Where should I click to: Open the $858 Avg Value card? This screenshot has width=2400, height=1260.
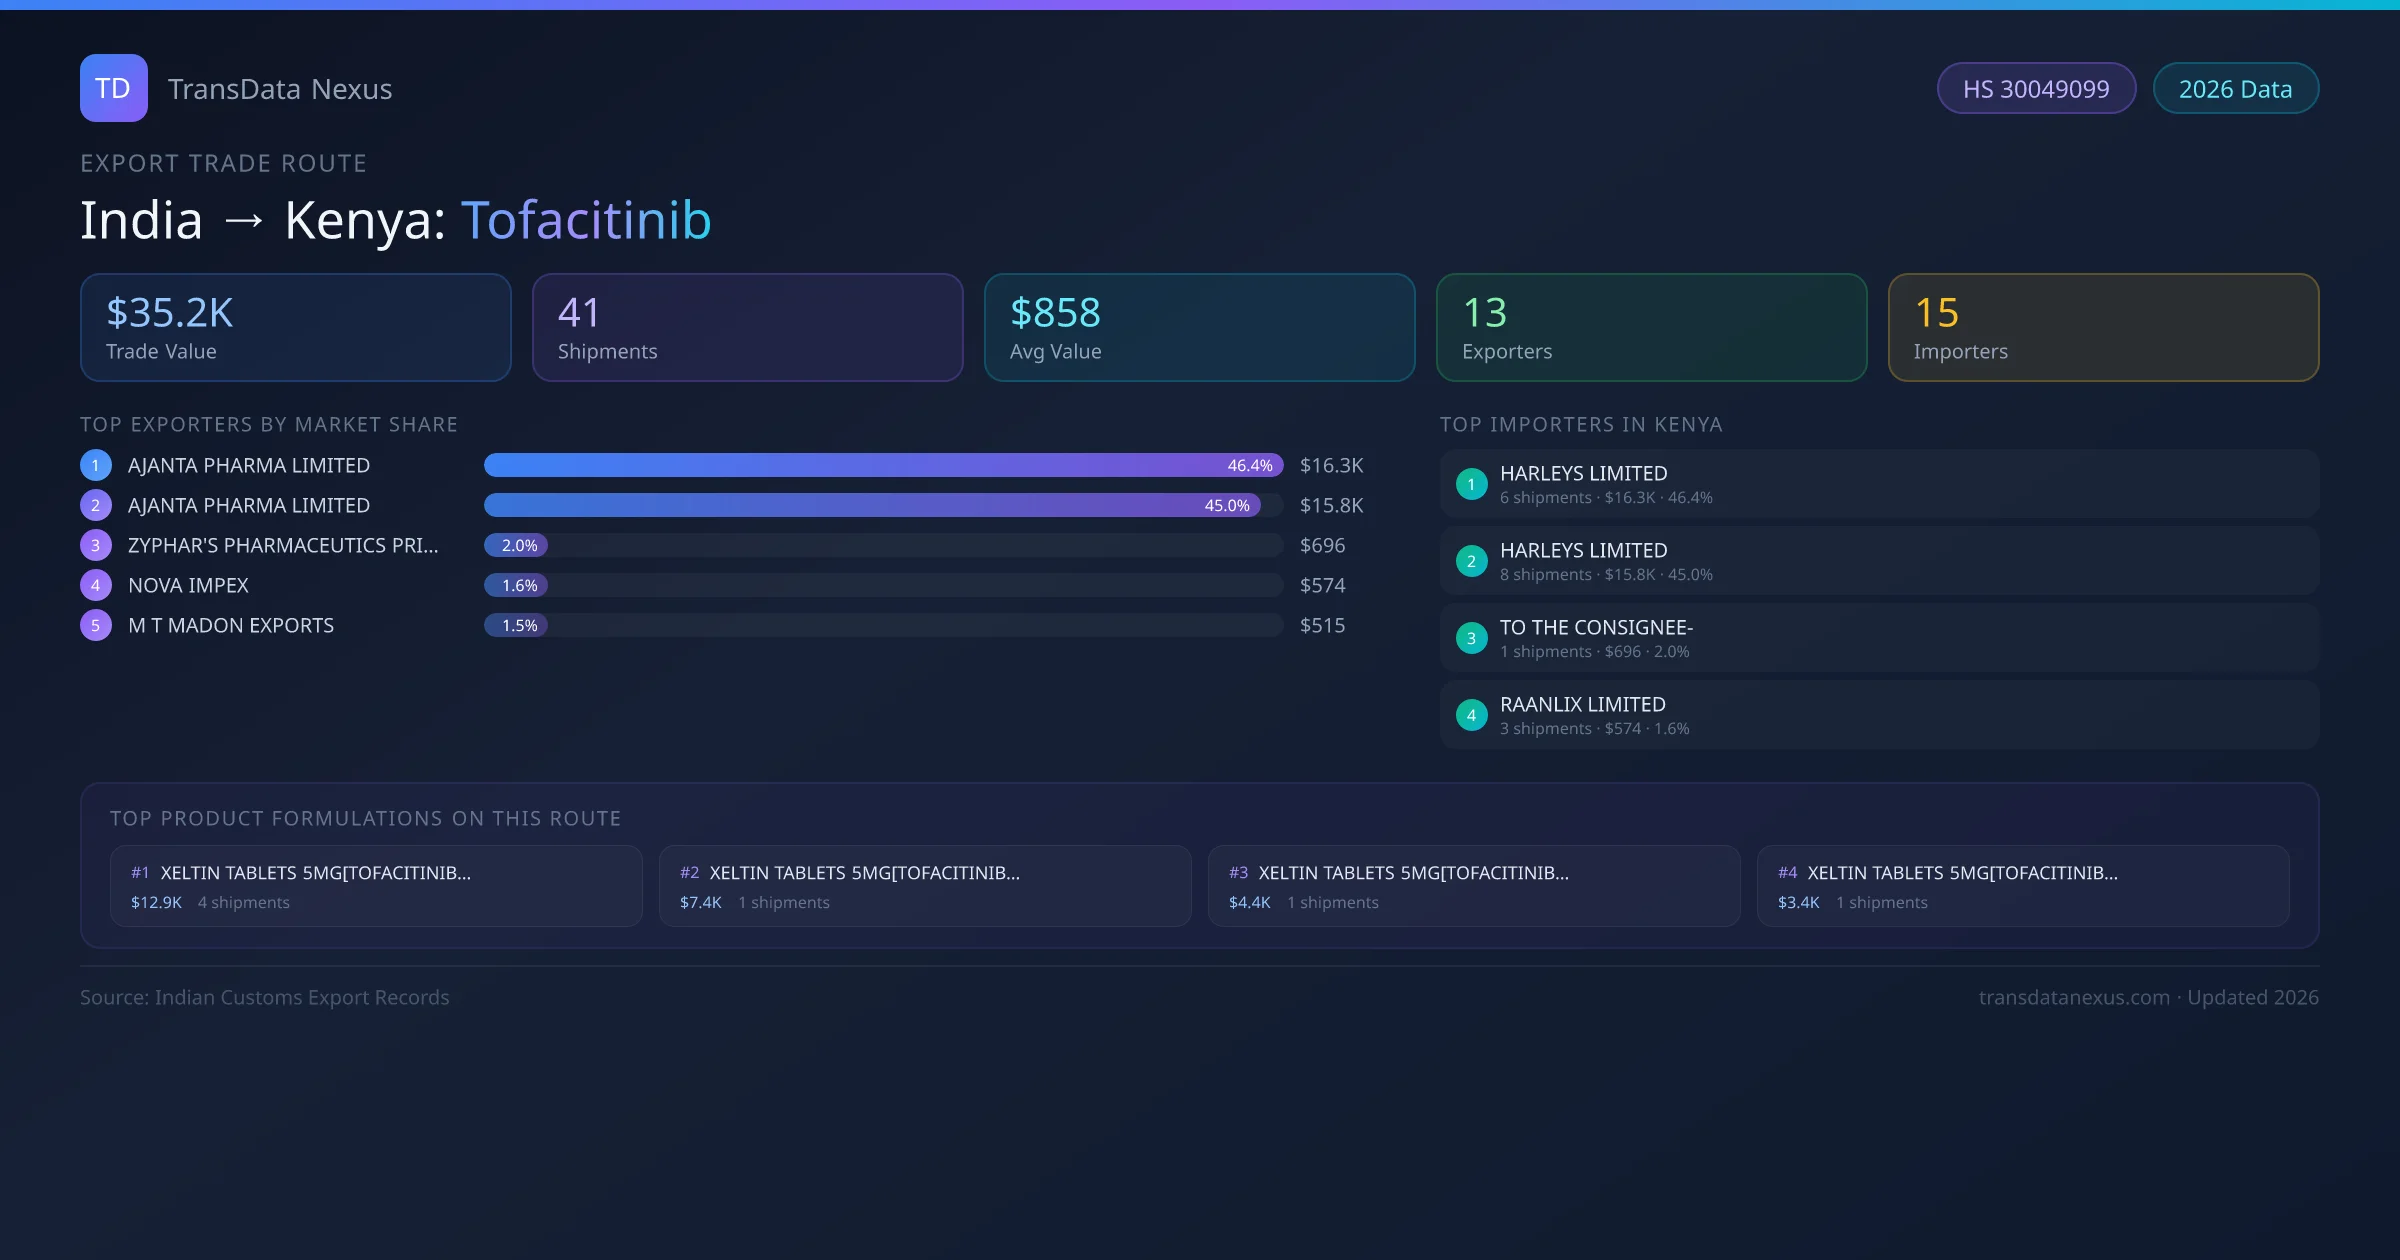pyautogui.click(x=1199, y=328)
